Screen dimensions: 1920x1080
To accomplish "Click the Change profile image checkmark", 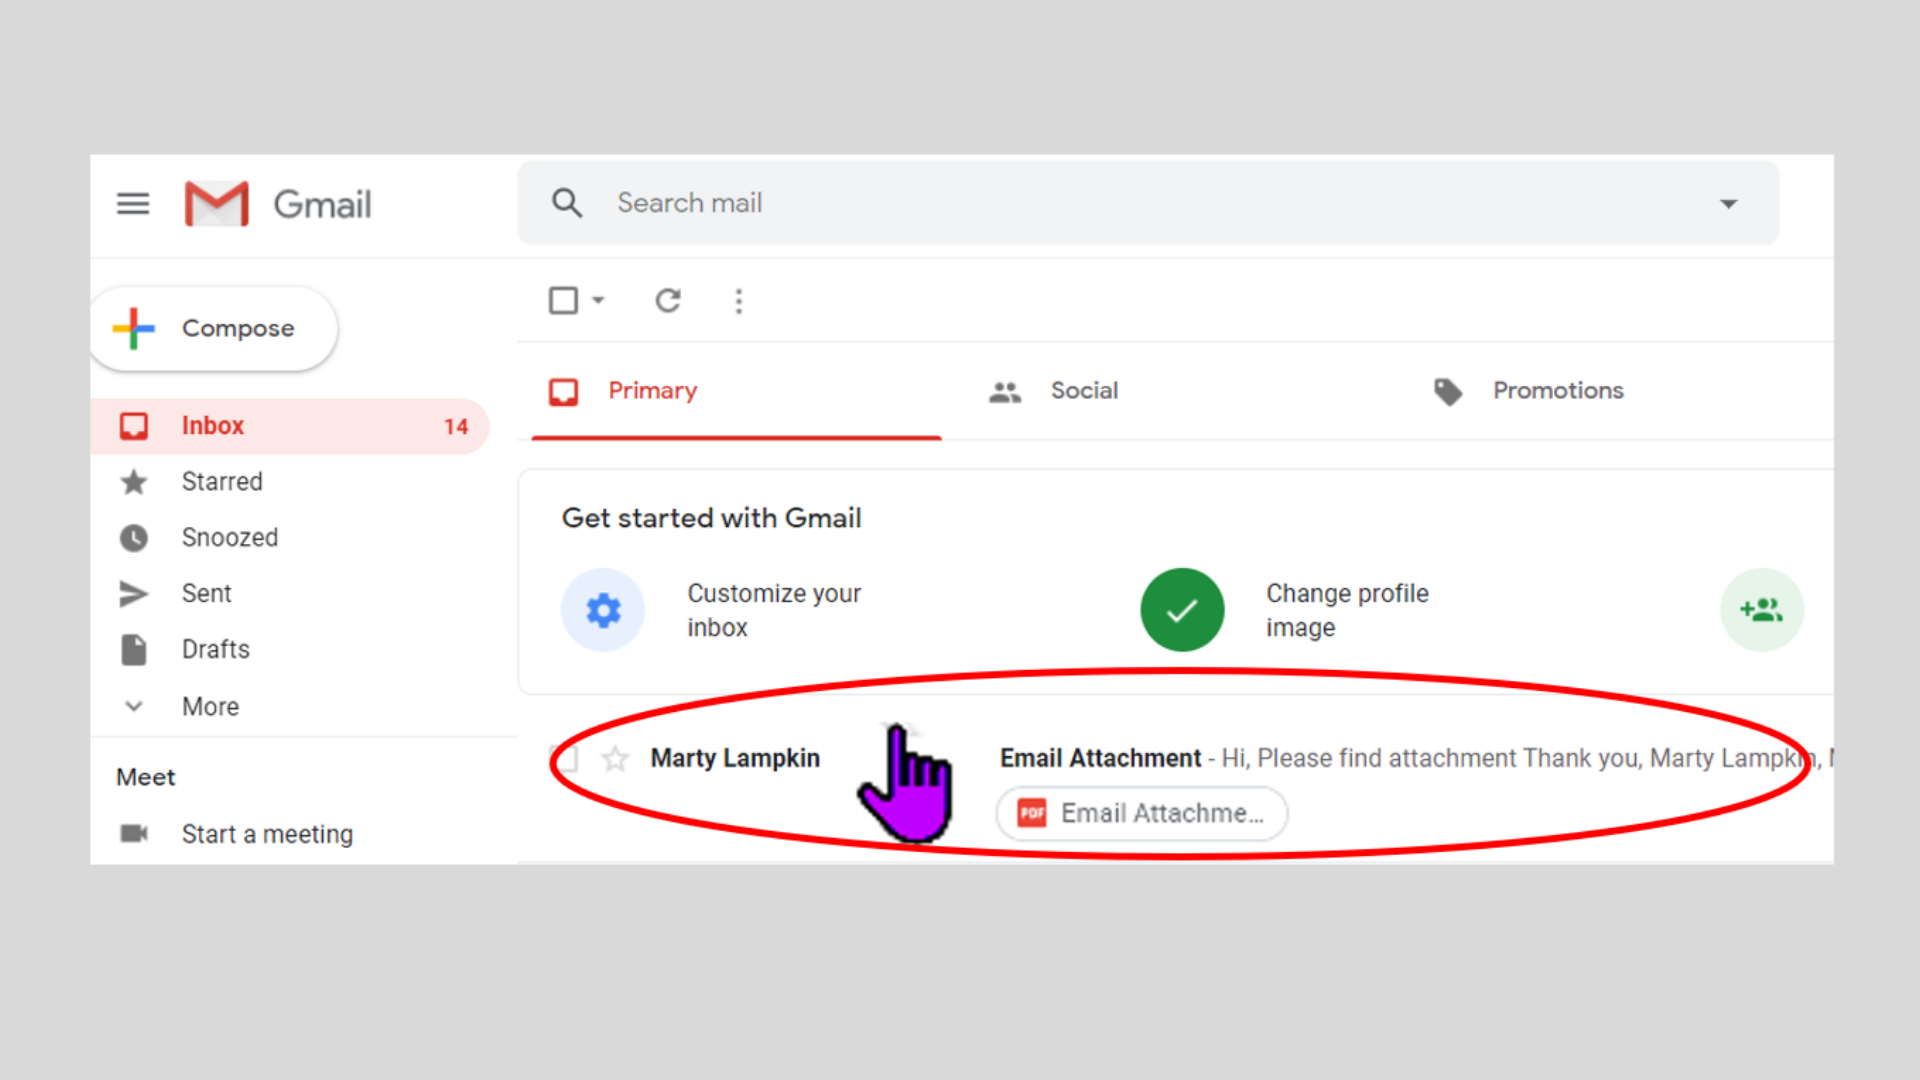I will point(1180,609).
